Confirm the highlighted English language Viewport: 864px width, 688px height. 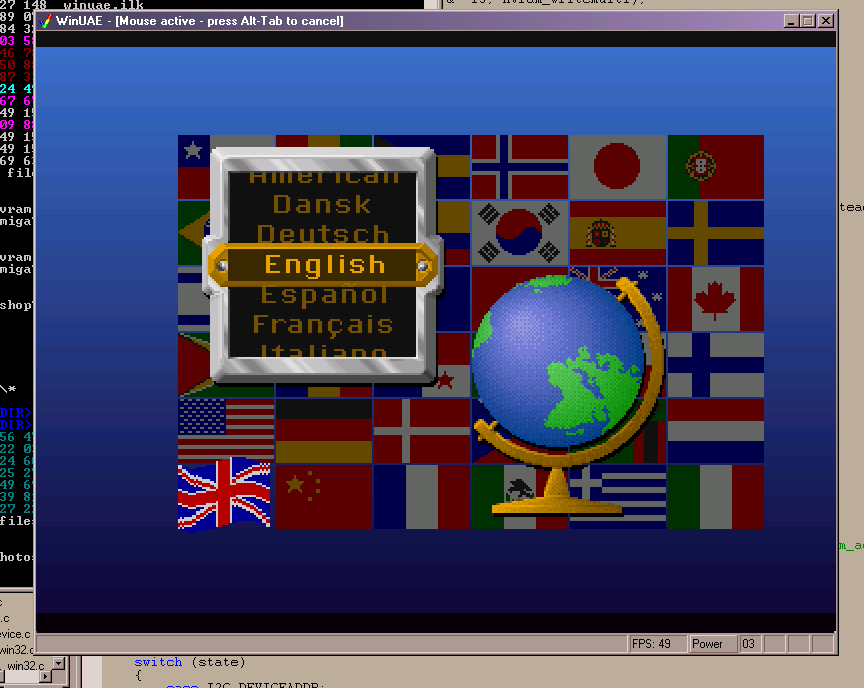pyautogui.click(x=325, y=265)
